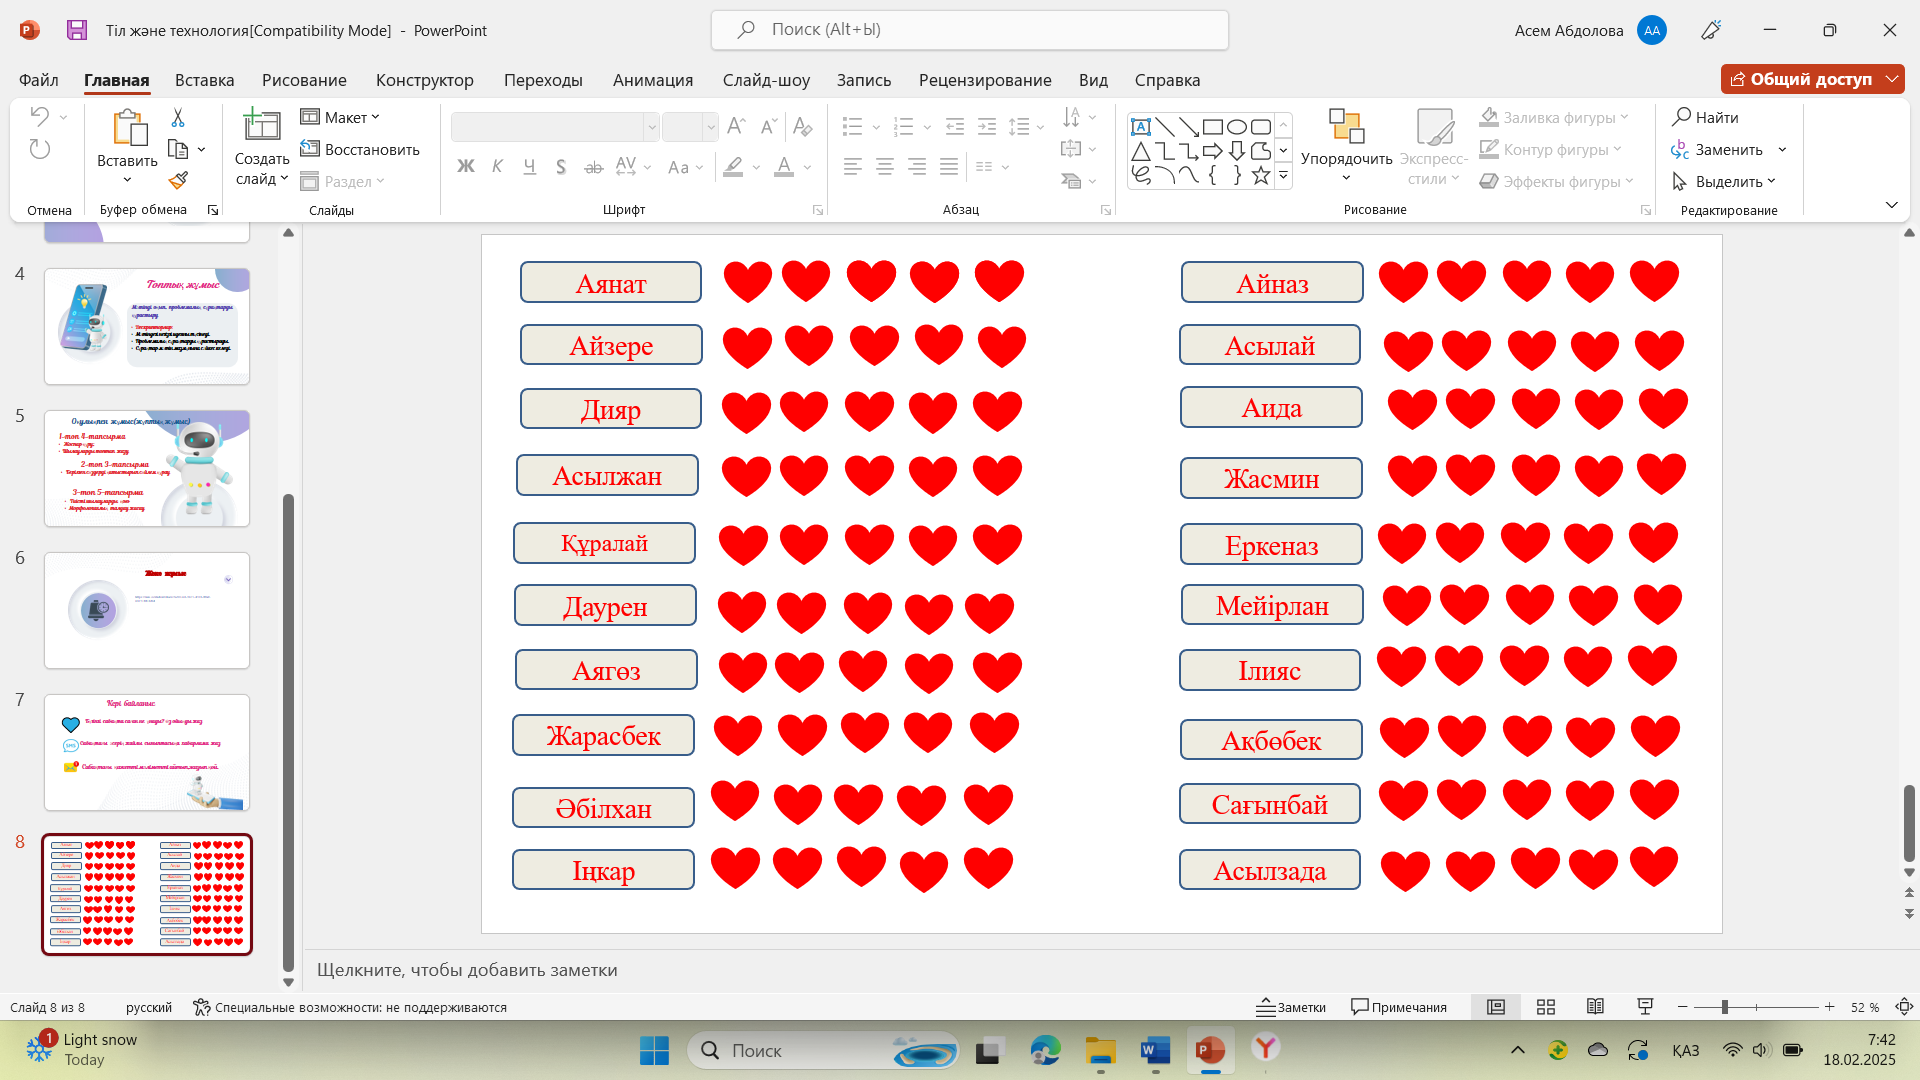
Task: Start slideshow from status bar icon
Action: 1644,1007
